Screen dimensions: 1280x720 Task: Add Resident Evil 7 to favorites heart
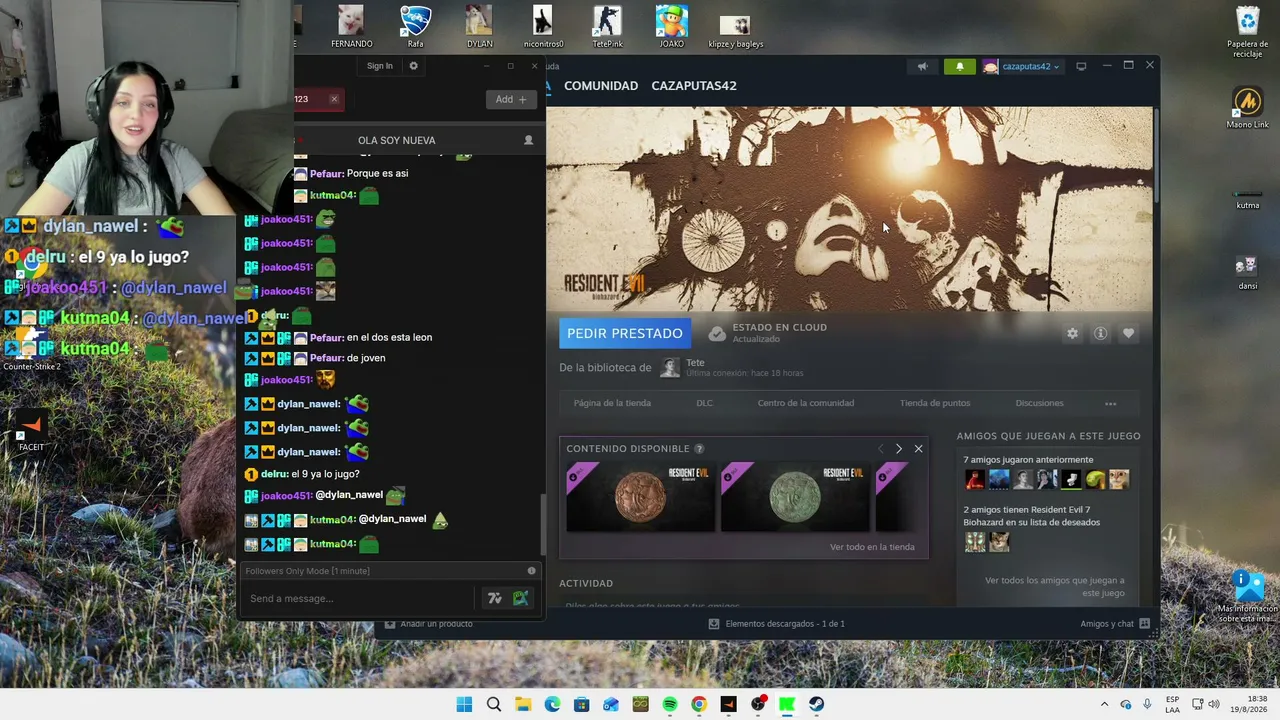pos(1128,334)
